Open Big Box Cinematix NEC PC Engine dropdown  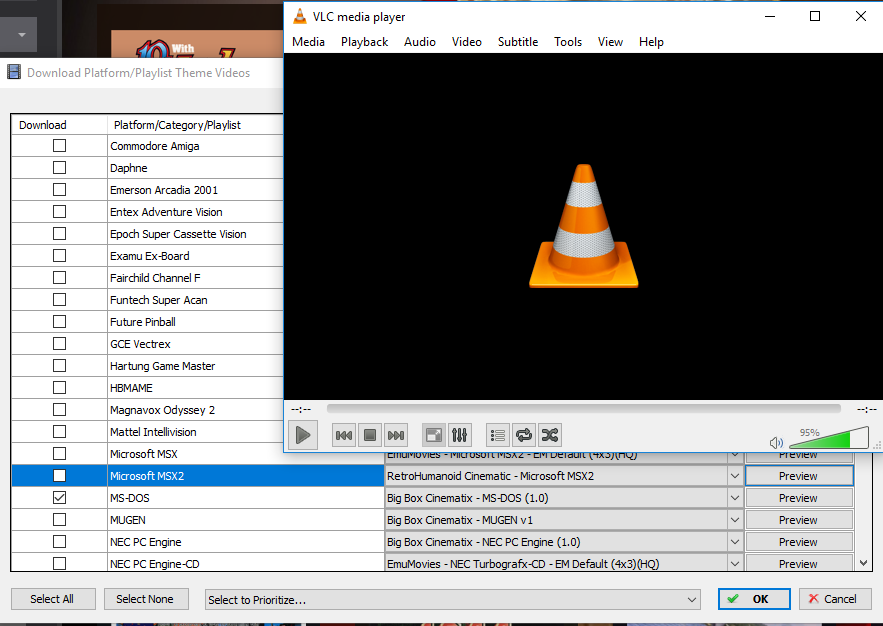pyautogui.click(x=734, y=542)
